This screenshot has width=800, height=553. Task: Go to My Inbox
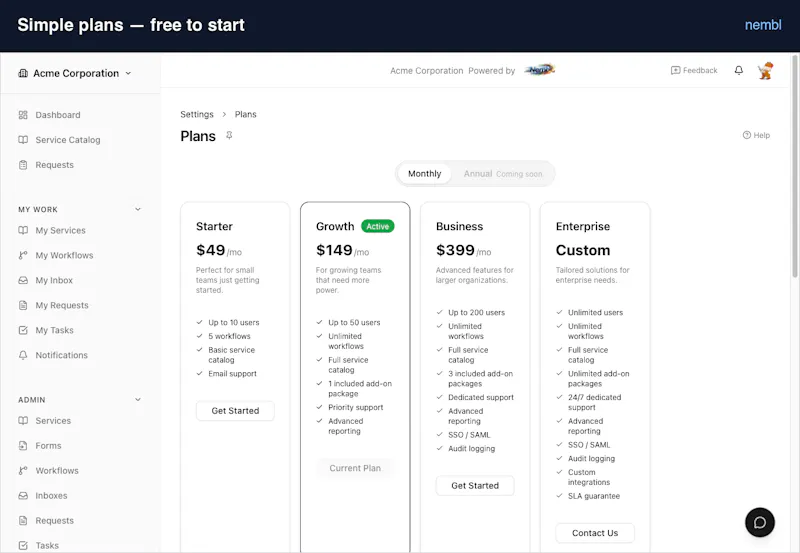pos(54,281)
